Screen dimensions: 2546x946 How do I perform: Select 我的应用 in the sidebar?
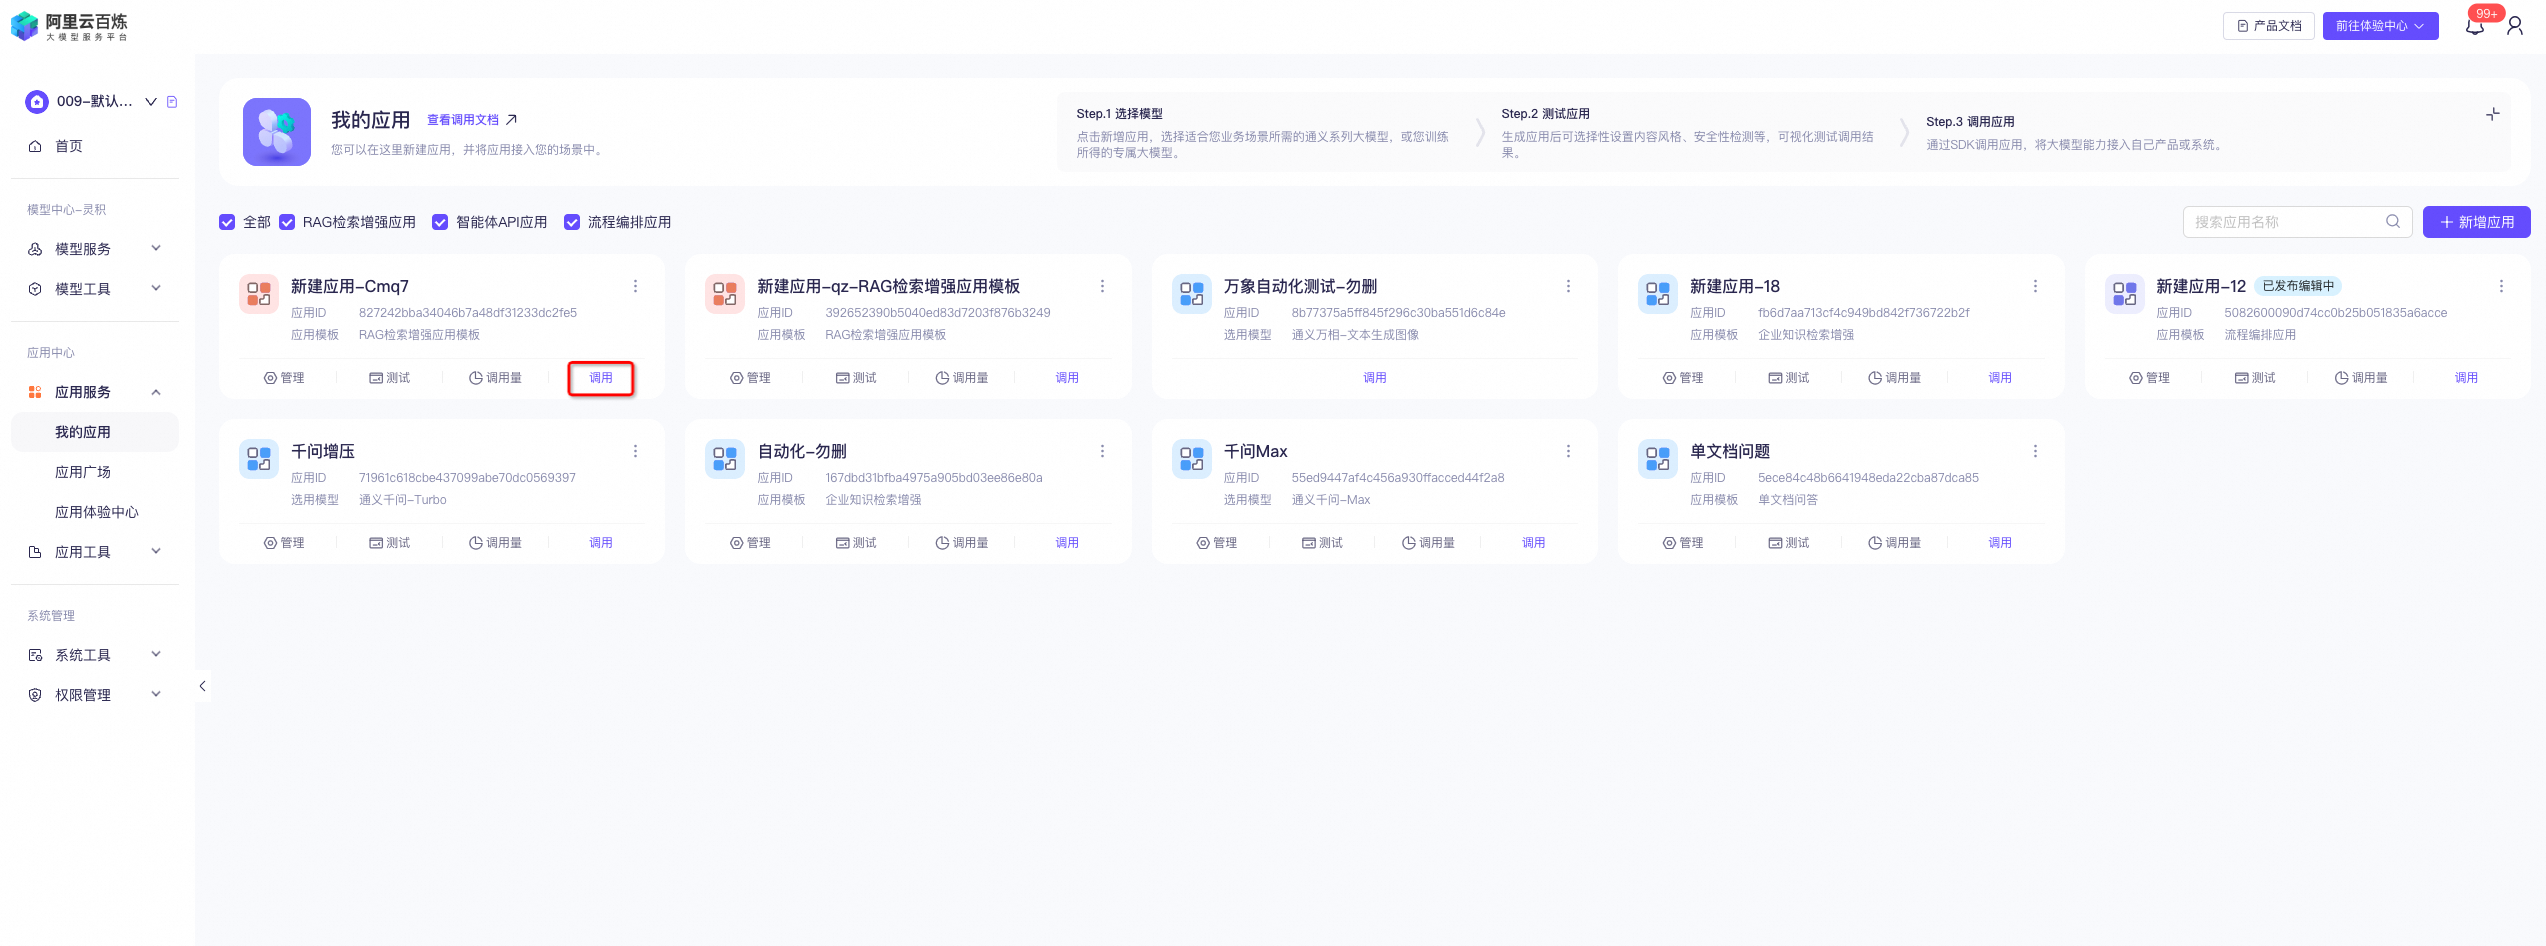(x=95, y=432)
